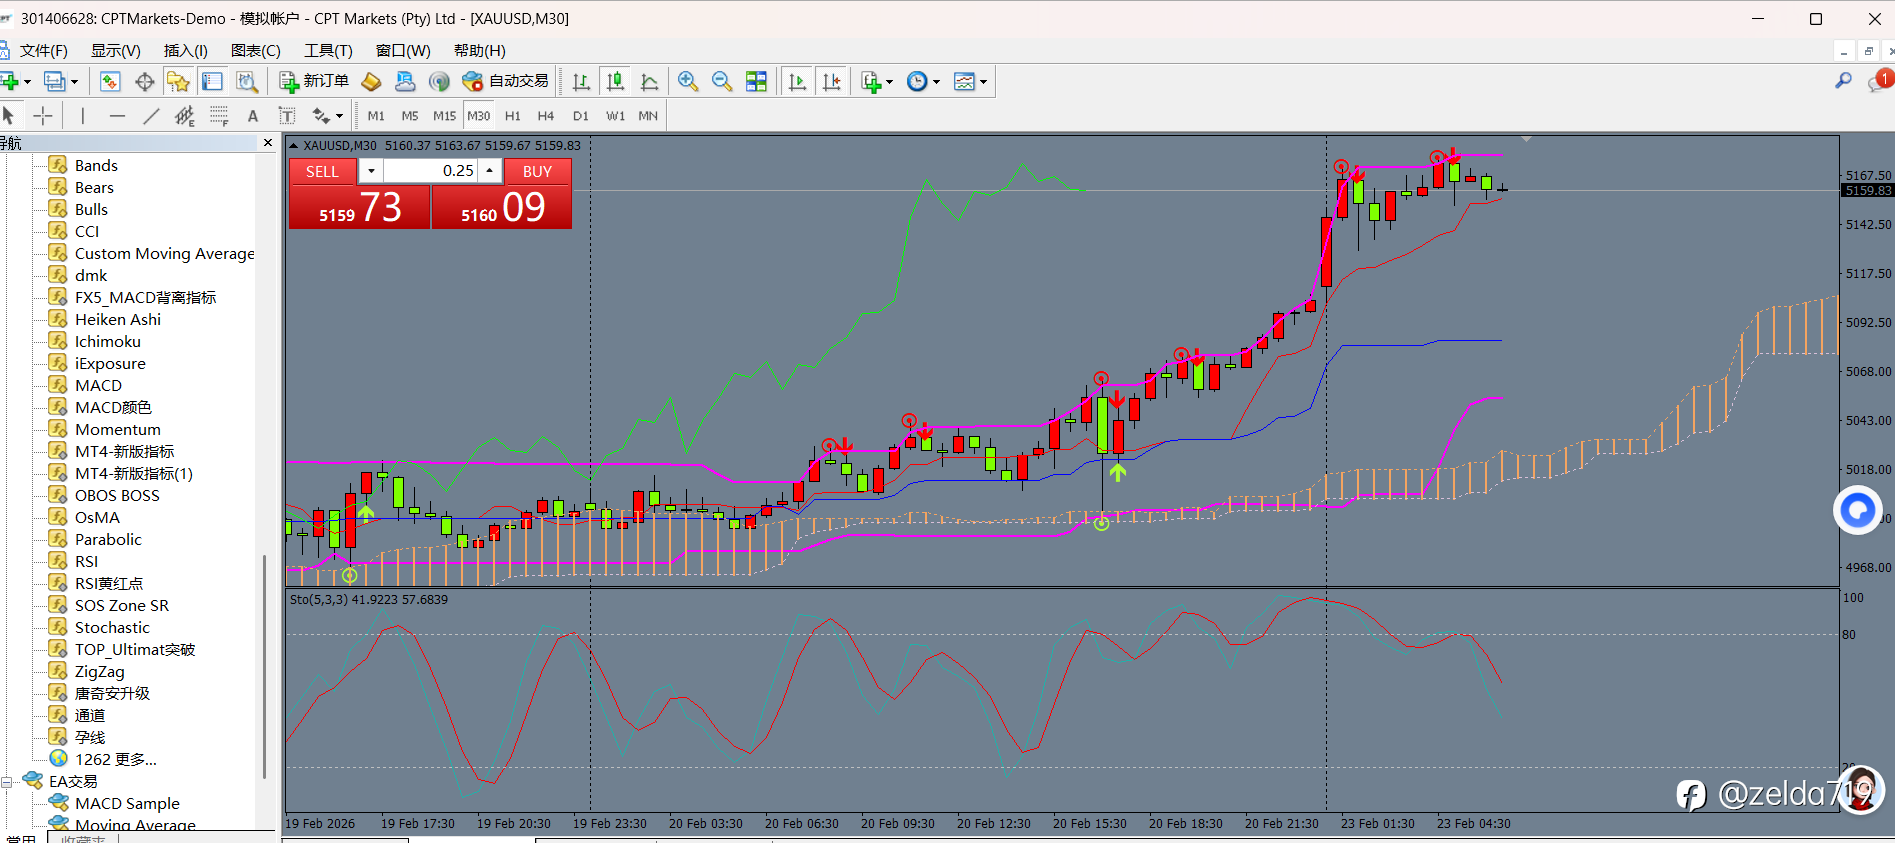Screen dimensions: 1895x843
Task: Toggle the 自动交易 AutoTrading button
Action: pos(506,82)
